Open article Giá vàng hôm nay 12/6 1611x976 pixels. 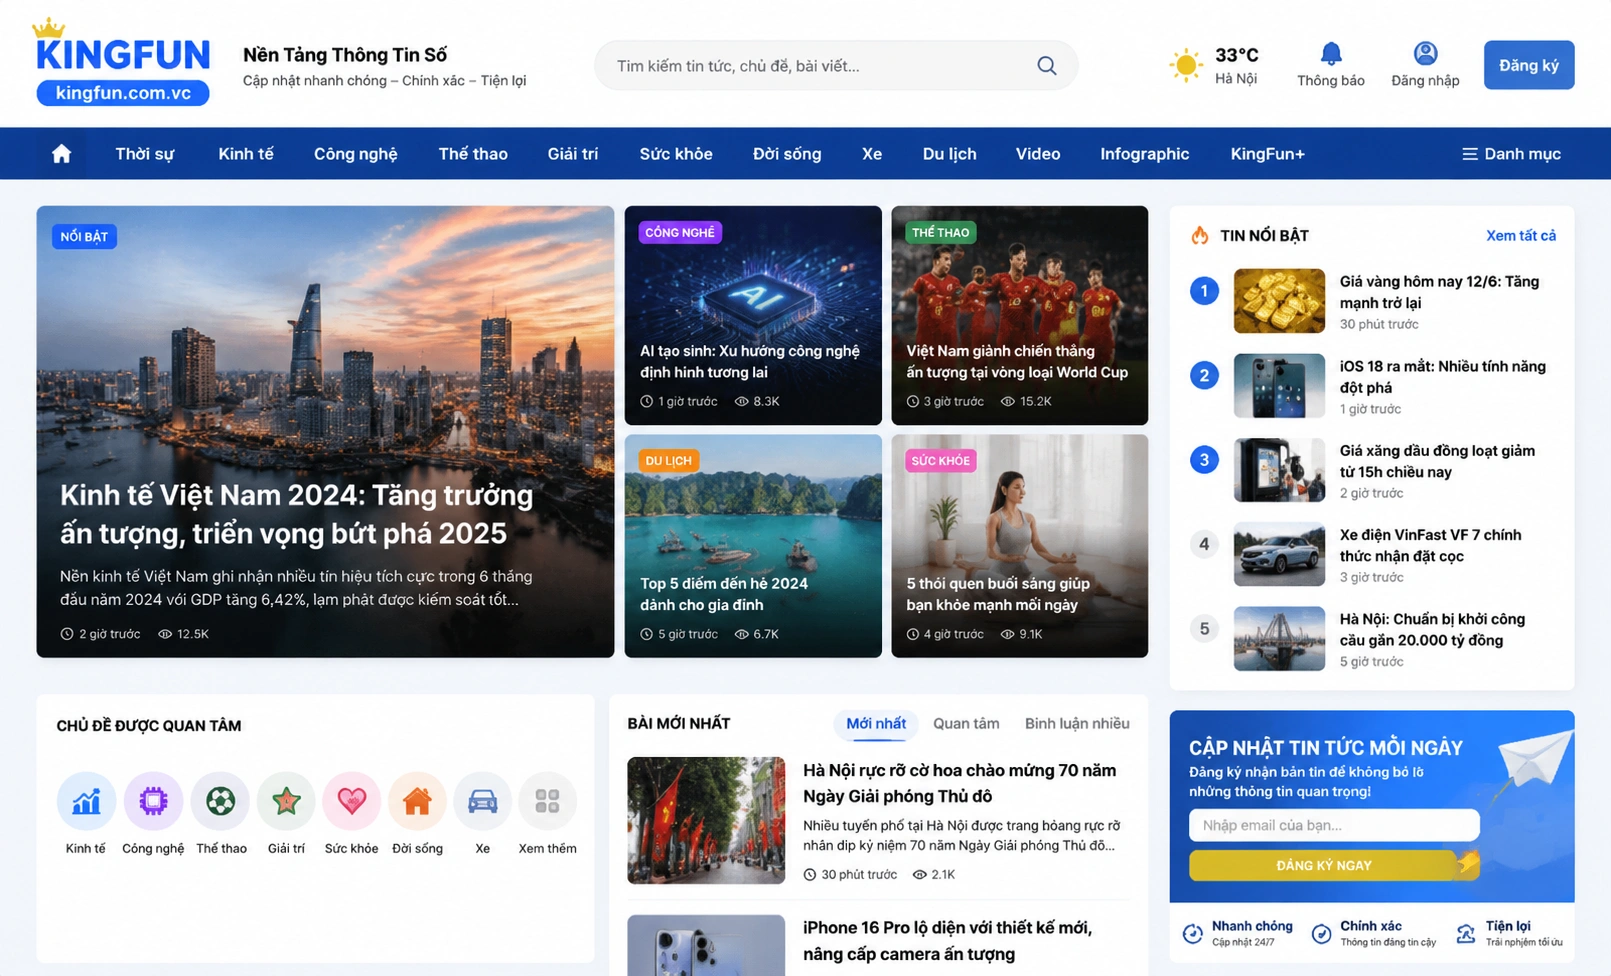tap(1439, 292)
